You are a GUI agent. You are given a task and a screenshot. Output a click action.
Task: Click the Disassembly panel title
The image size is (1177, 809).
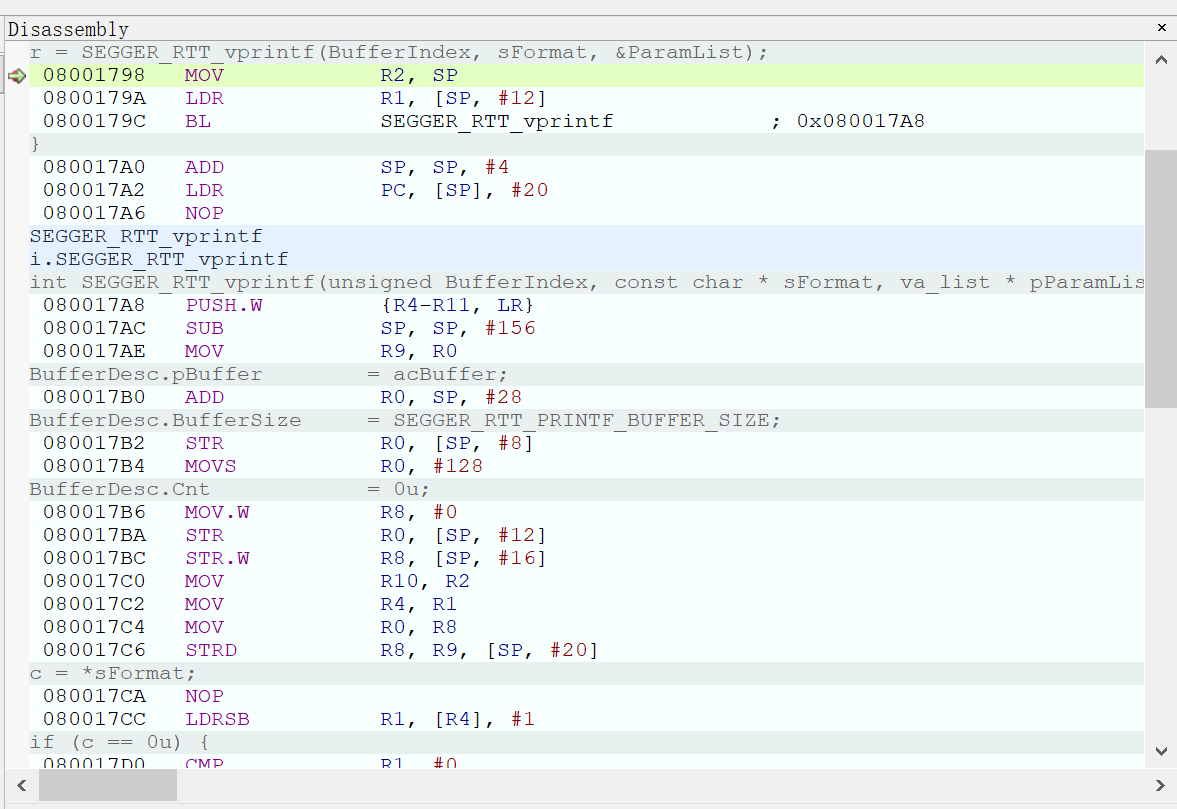click(68, 30)
